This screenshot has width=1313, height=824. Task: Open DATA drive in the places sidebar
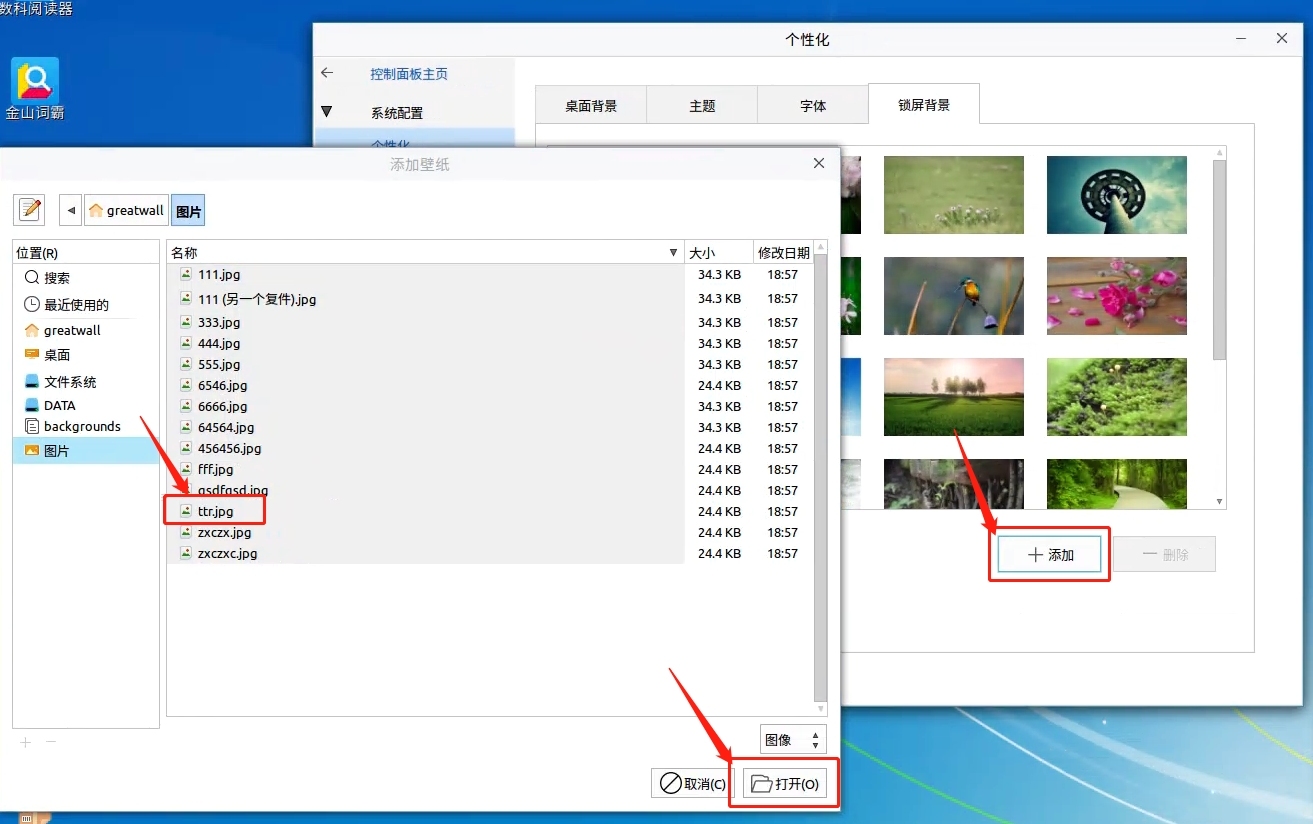click(86, 405)
